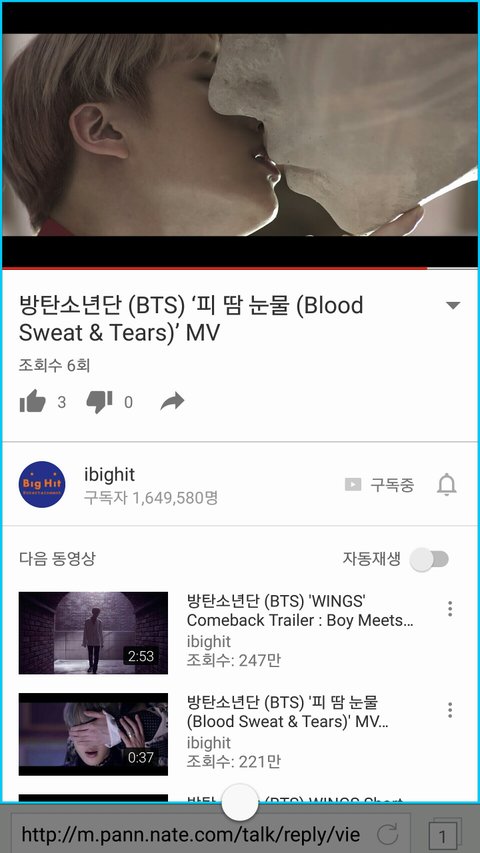Tap the share arrow icon
This screenshot has width=480, height=853.
coord(173,401)
